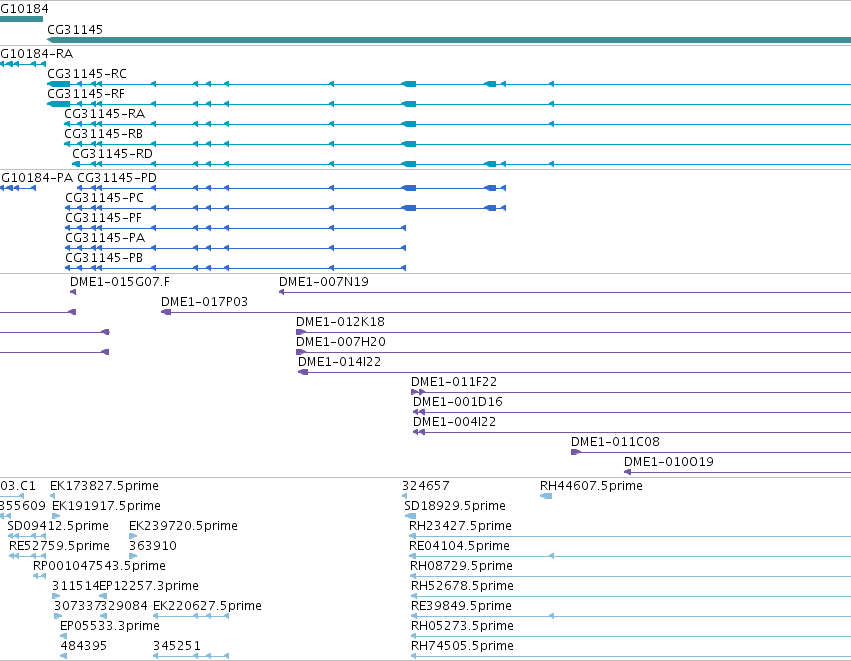Click the 324657 alignment arrow
Screen dimensions: 851x661
(x=404, y=496)
